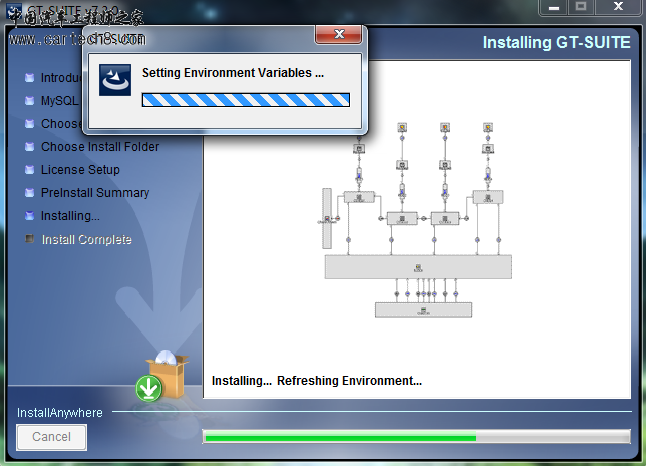Click the Installing GT-SUITE heading
The height and width of the screenshot is (466, 646).
tap(557, 42)
